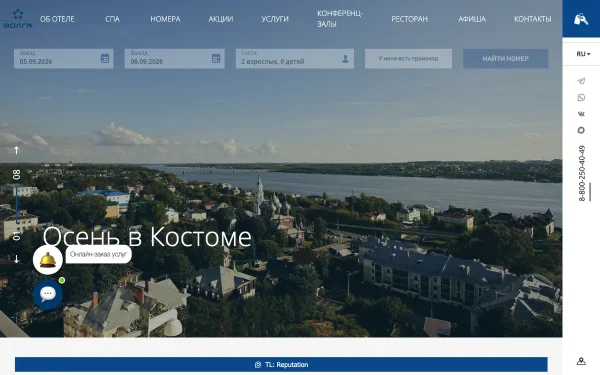Select the check-out date field 06.09.2026
Image resolution: width=600 pixels, height=375 pixels.
pos(174,59)
